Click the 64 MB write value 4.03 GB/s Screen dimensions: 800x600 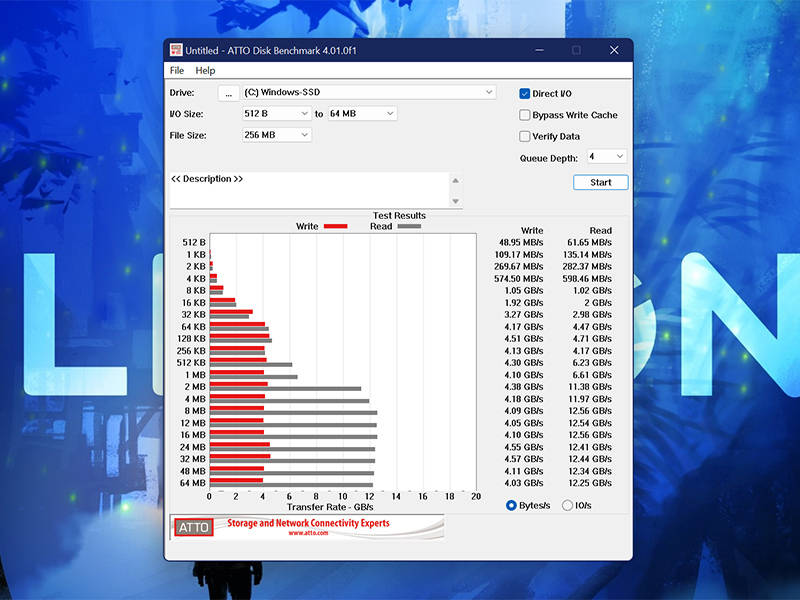pyautogui.click(x=523, y=483)
